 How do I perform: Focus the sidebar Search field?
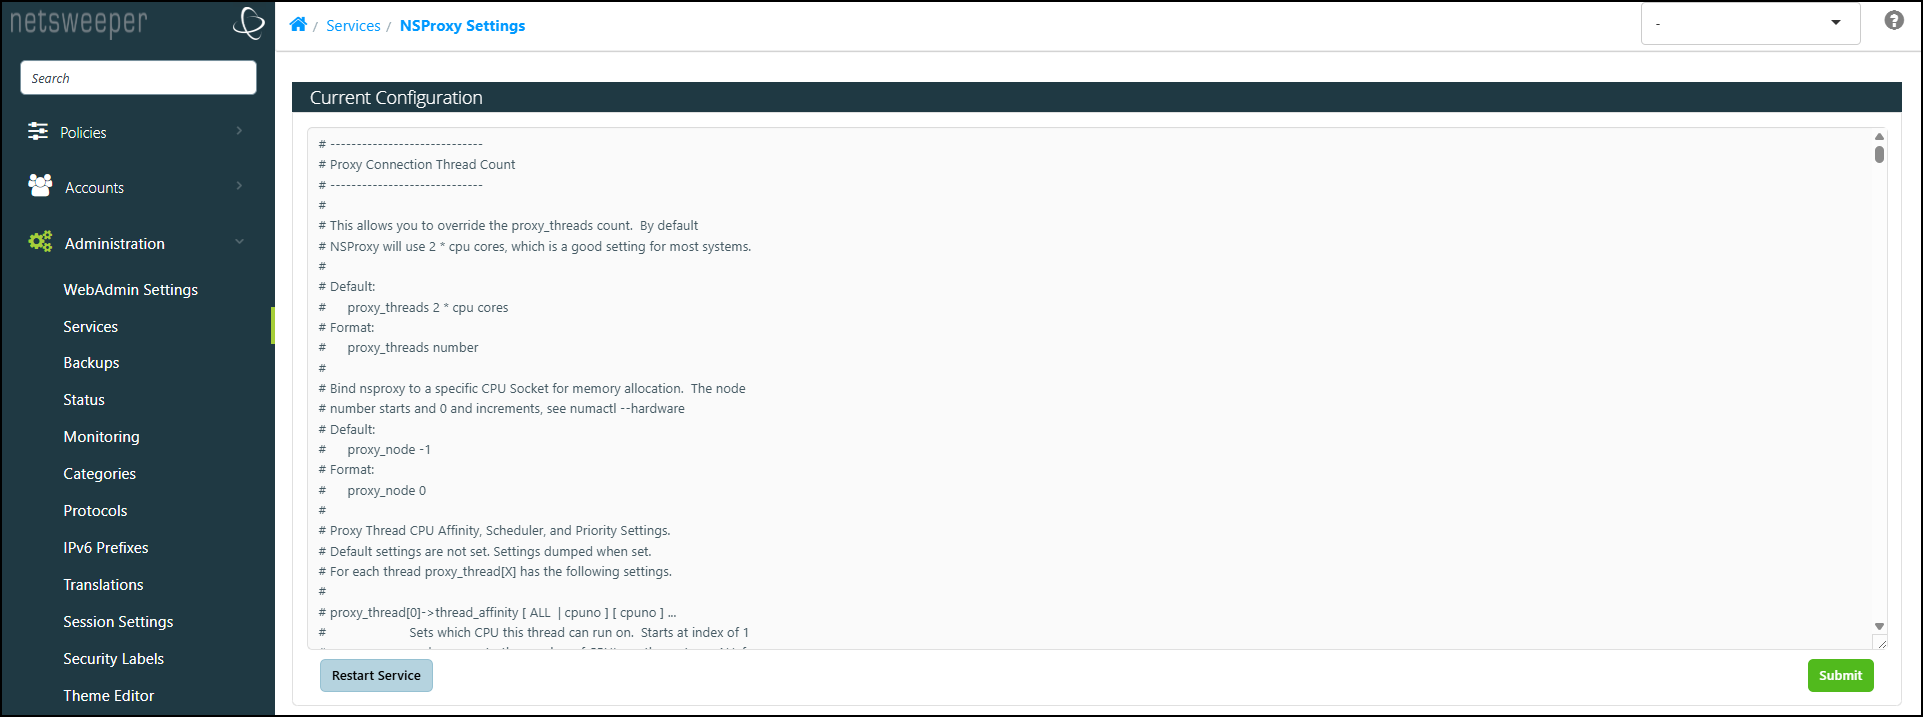pyautogui.click(x=138, y=78)
